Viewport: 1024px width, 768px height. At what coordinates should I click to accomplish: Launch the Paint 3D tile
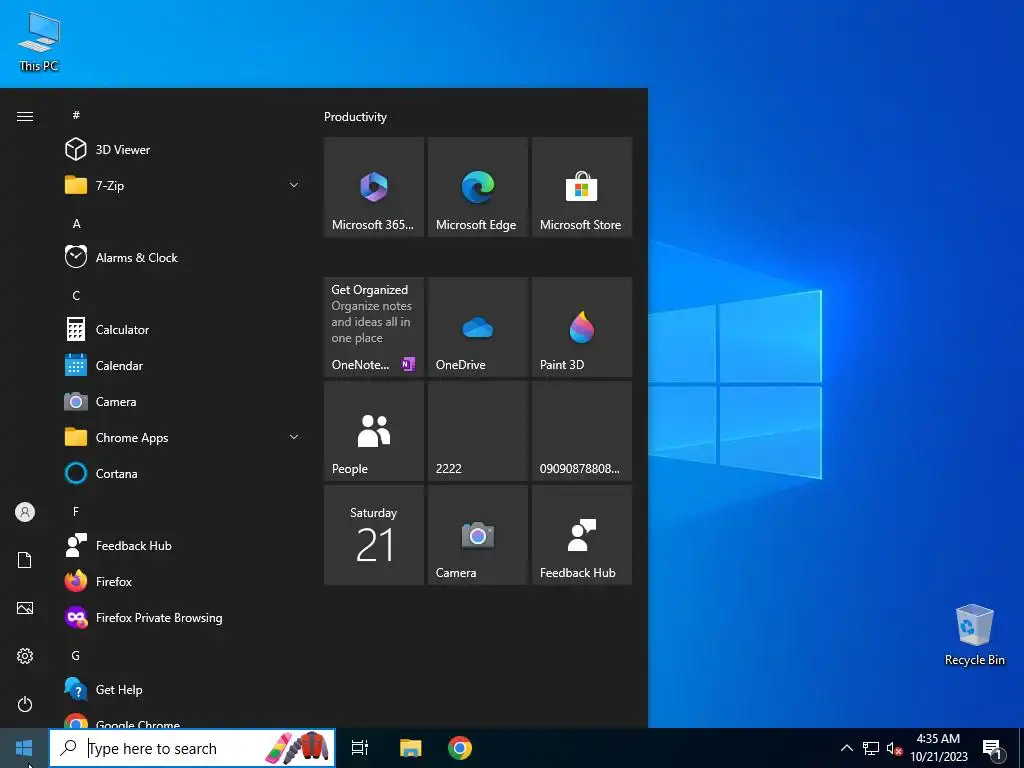[582, 327]
